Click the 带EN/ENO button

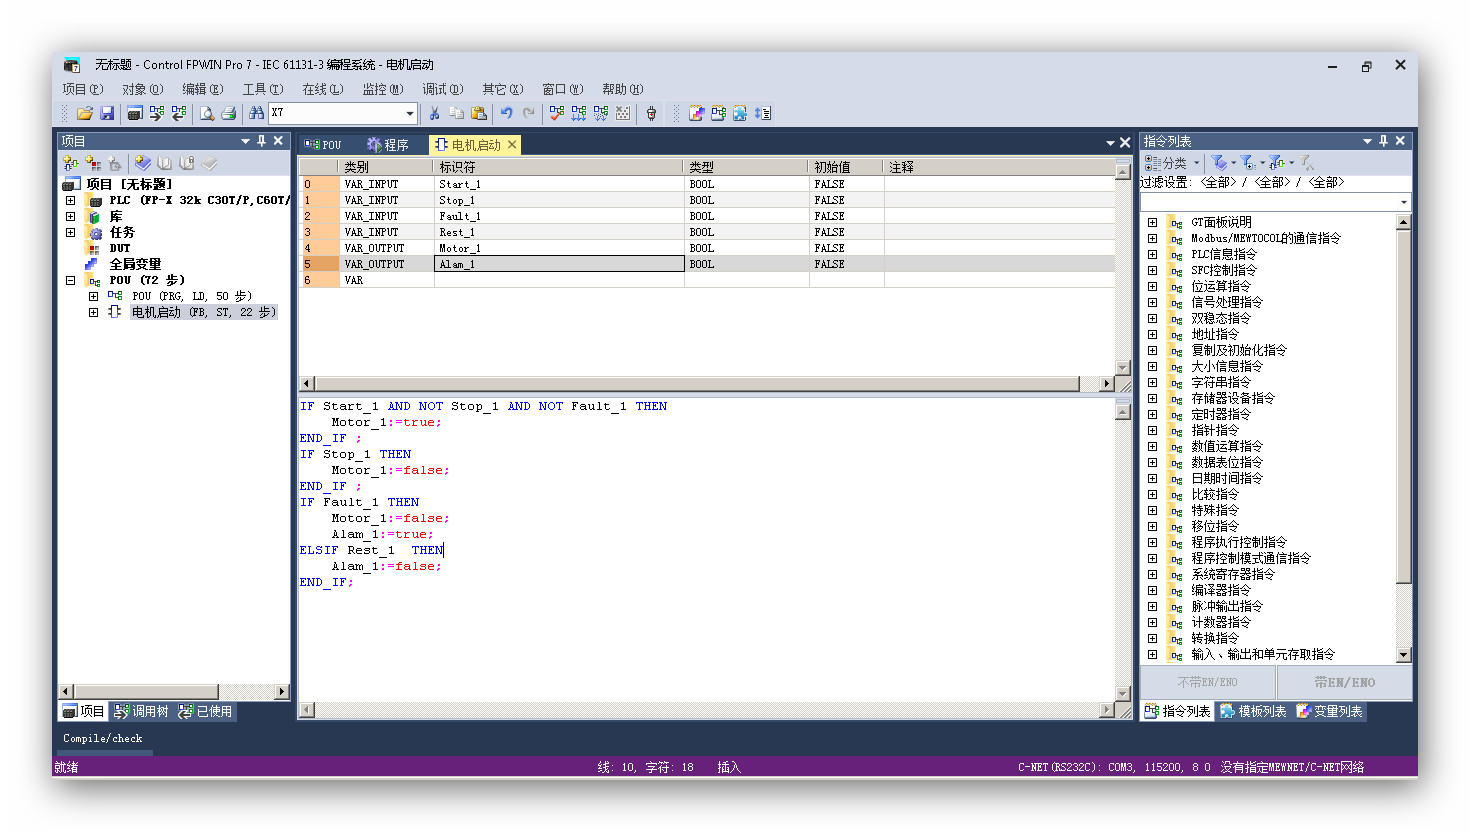[x=1344, y=683]
